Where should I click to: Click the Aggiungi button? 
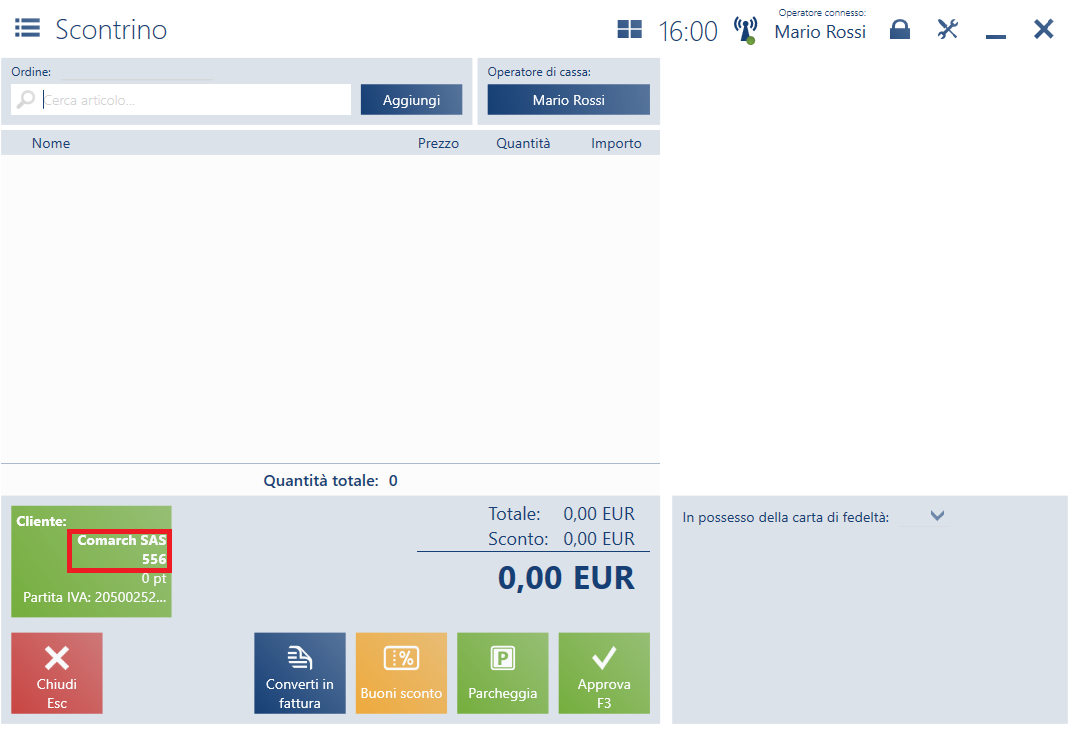coord(412,100)
